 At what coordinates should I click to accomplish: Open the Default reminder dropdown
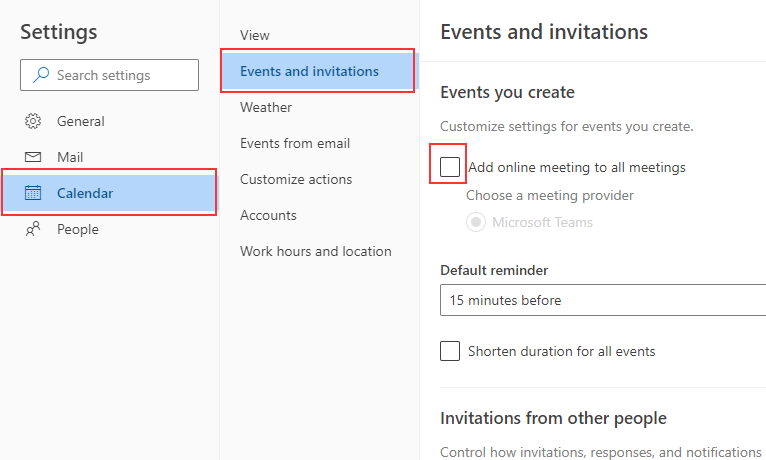pyautogui.click(x=602, y=300)
